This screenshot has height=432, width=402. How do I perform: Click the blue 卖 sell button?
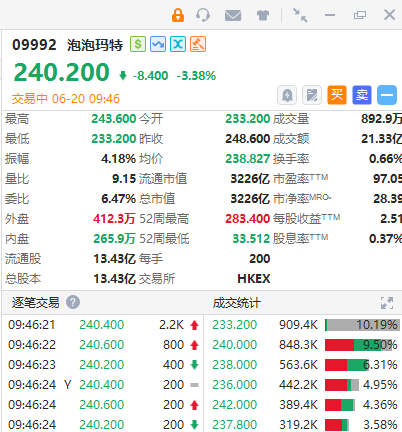coord(362,95)
